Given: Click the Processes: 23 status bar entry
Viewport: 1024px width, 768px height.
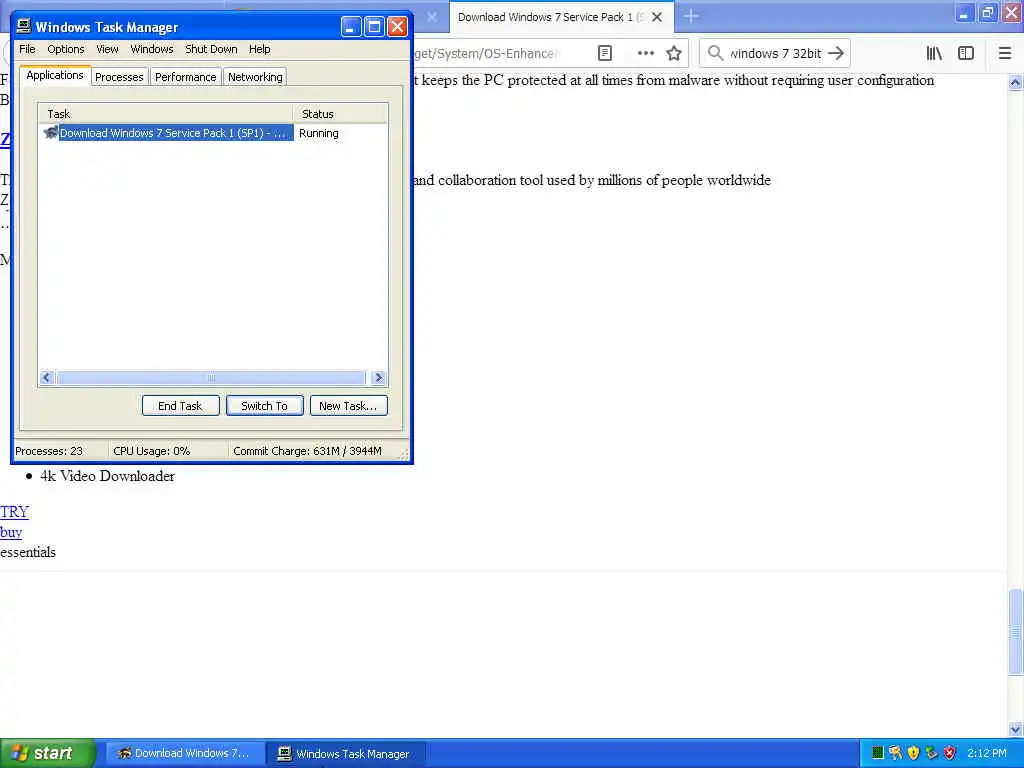Looking at the screenshot, I should pyautogui.click(x=49, y=451).
